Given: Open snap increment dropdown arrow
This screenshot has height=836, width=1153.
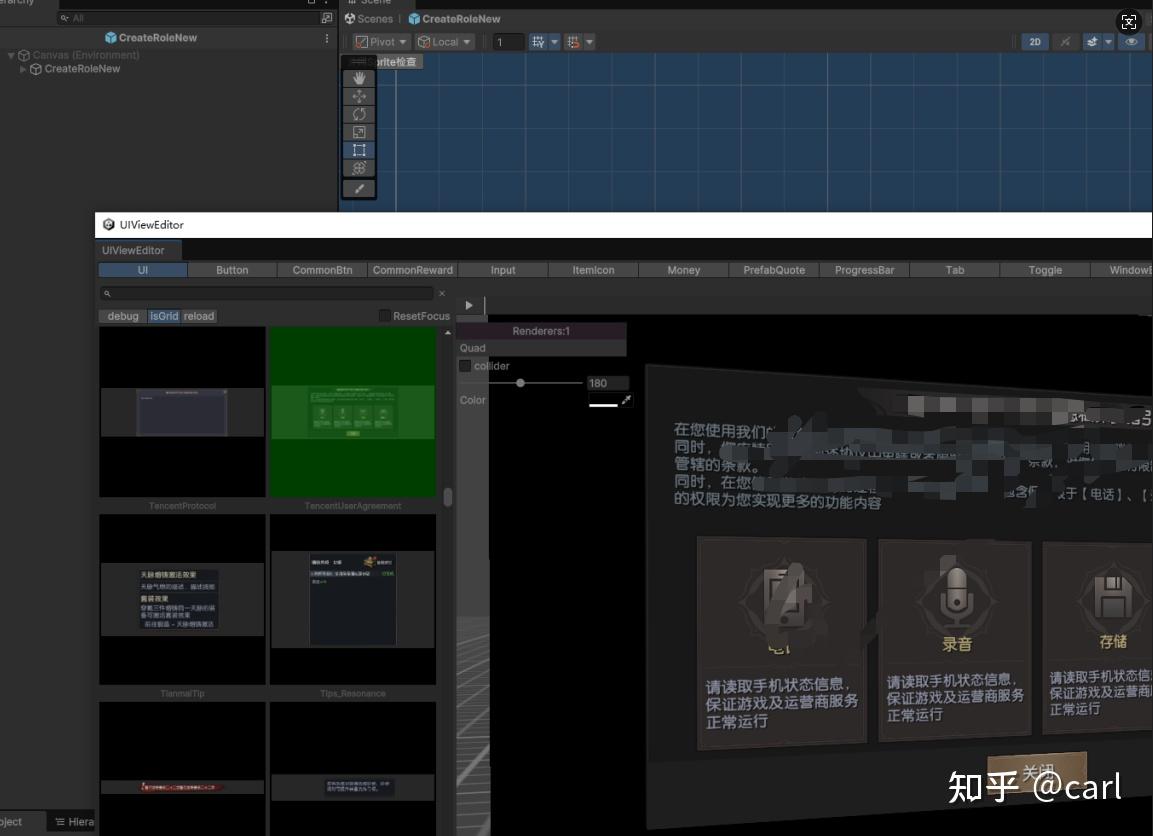Looking at the screenshot, I should point(590,42).
